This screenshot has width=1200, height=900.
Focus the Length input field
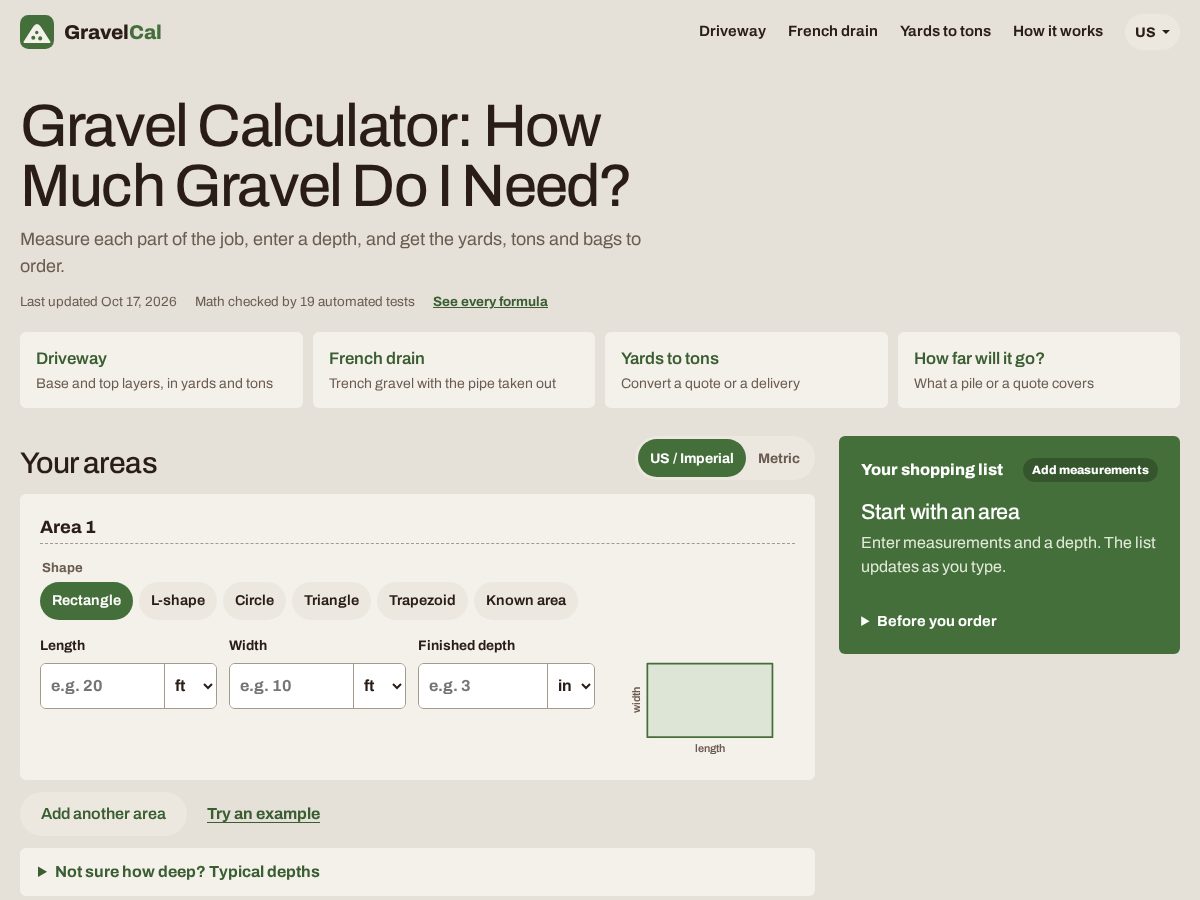click(102, 686)
